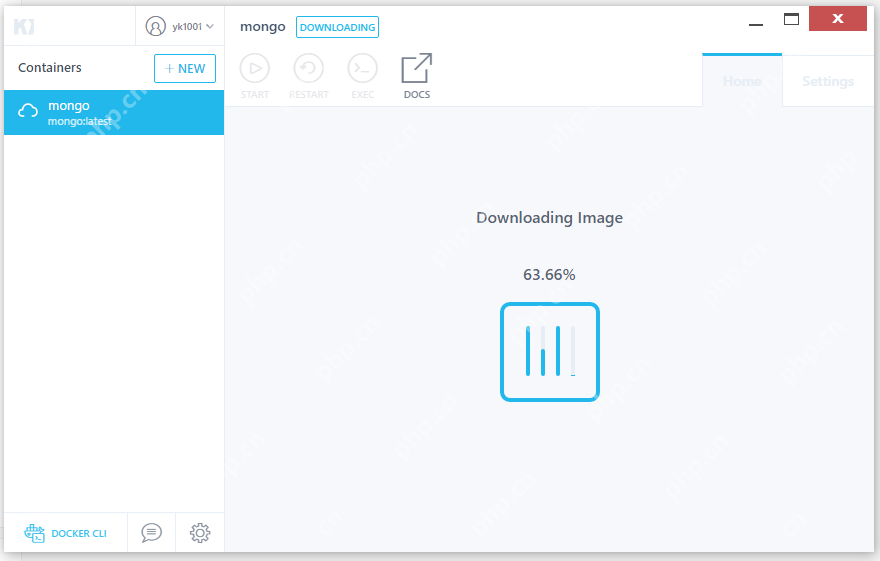Click the download progress bars graphic

[550, 352]
